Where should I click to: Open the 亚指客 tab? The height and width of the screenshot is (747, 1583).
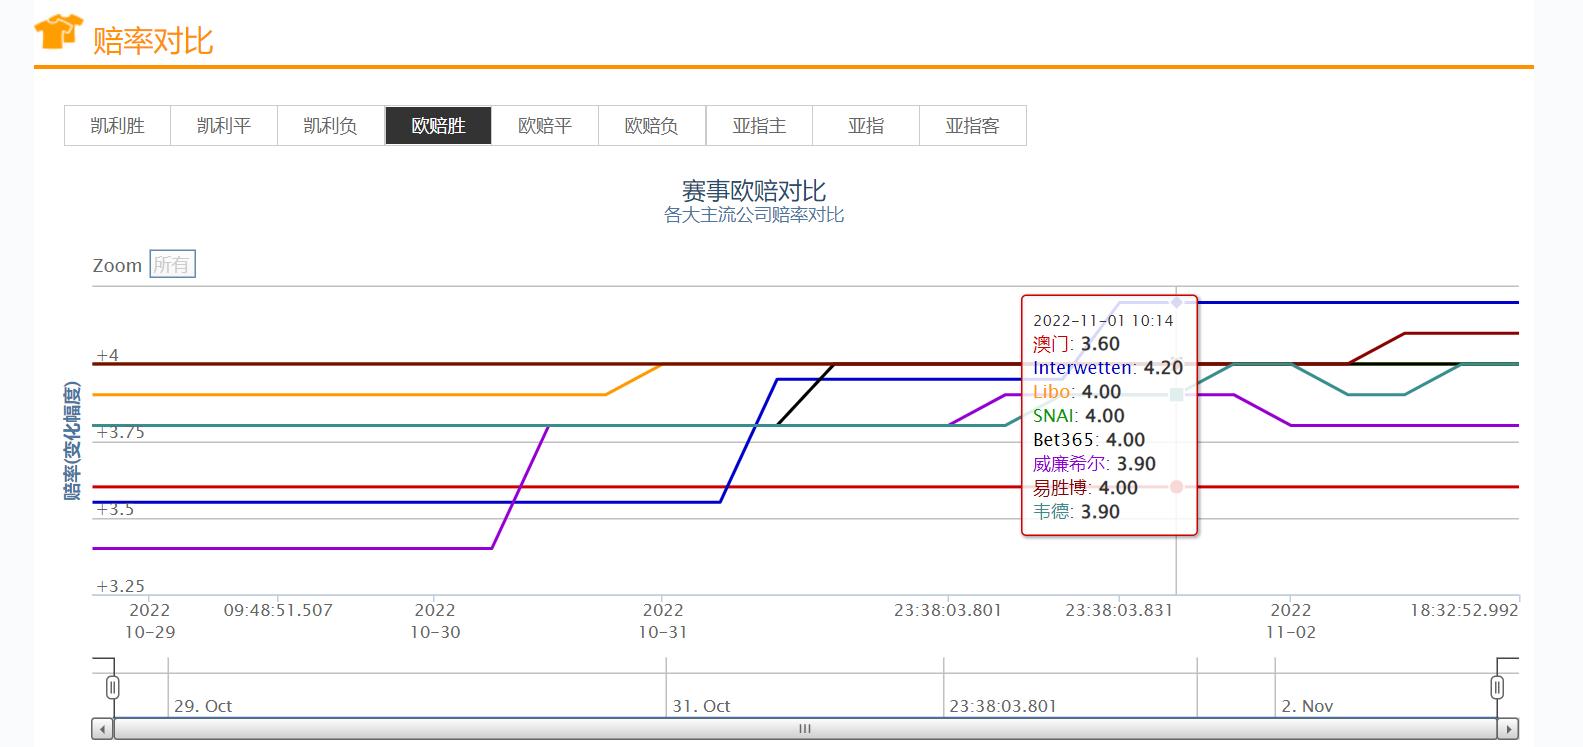[973, 126]
